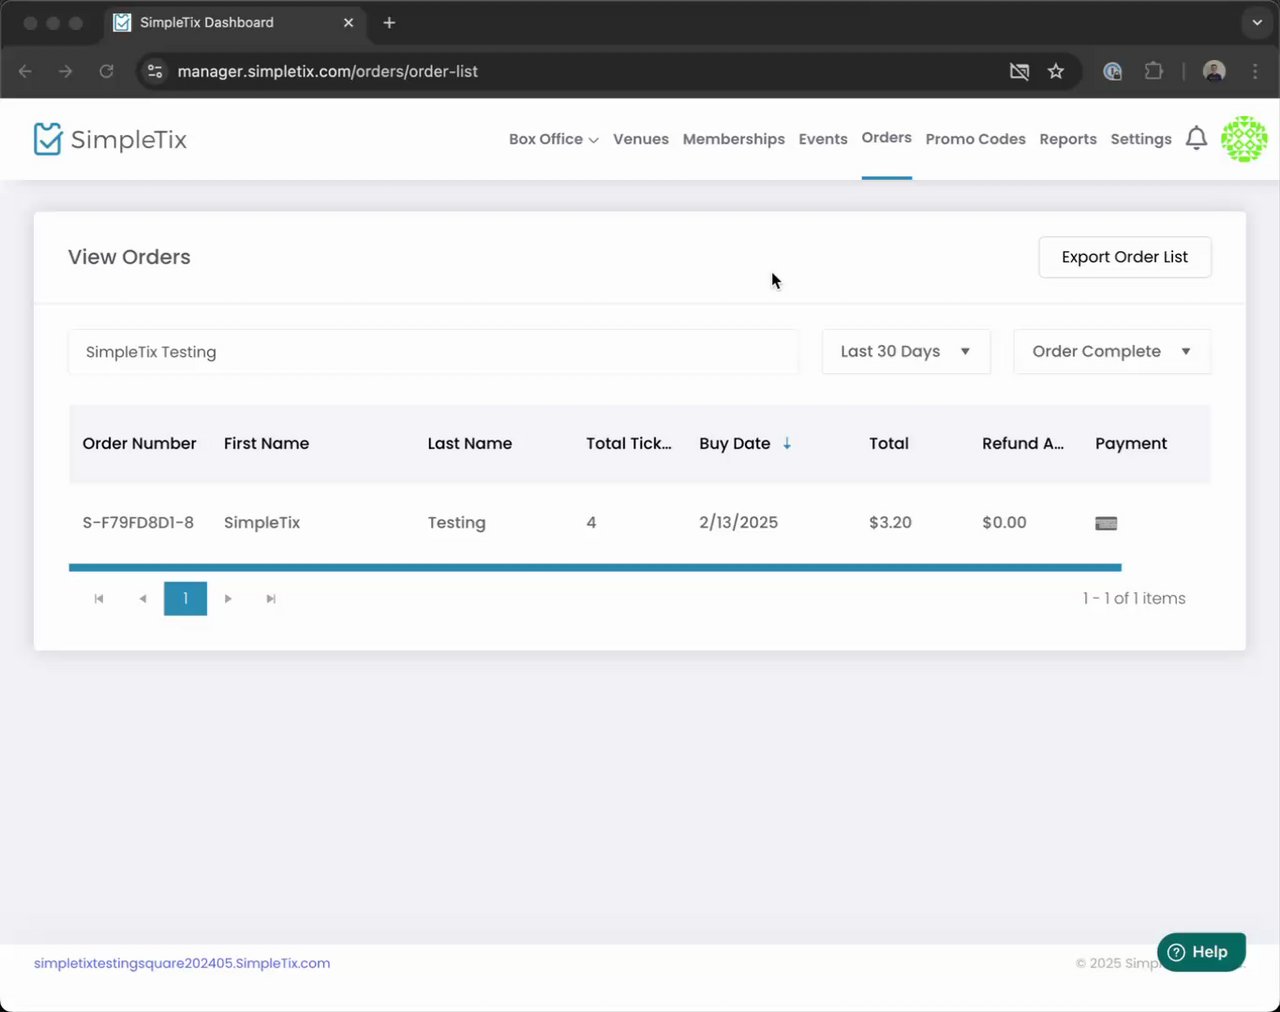This screenshot has height=1012, width=1280.
Task: Expand the Box Office menu
Action: pos(553,139)
